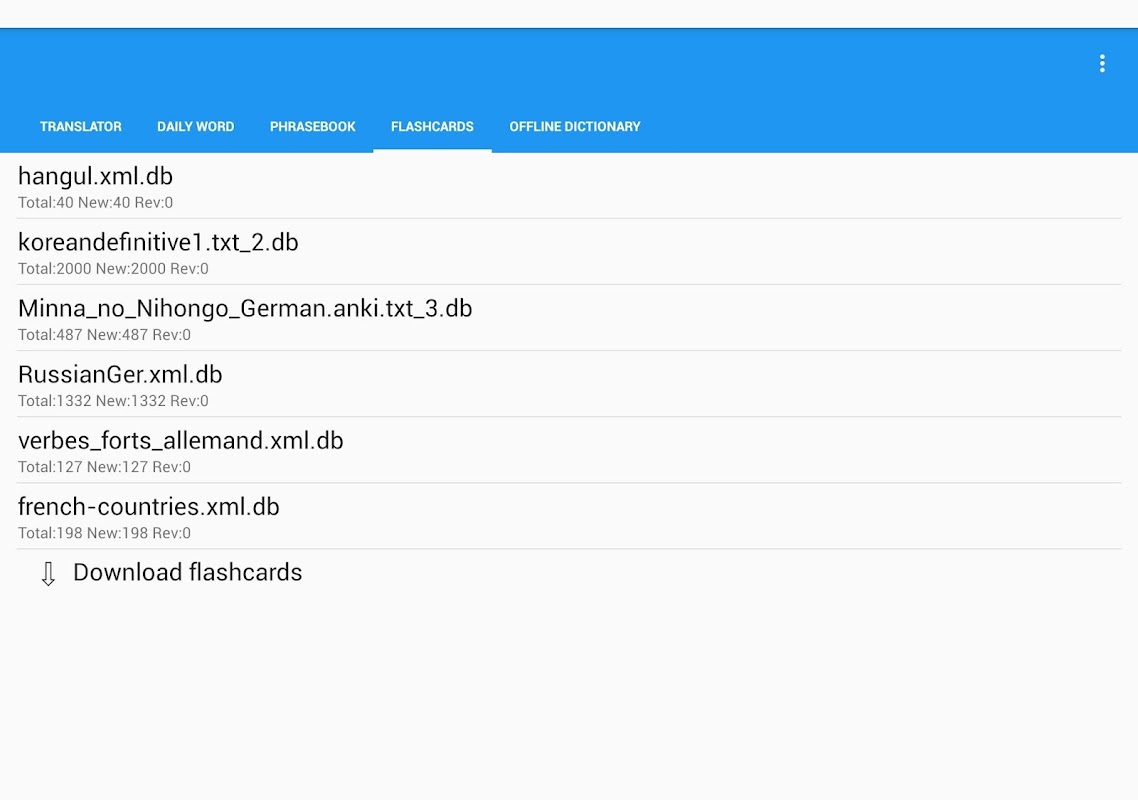Tap the download arrow icon
The width and height of the screenshot is (1138, 800).
coord(48,574)
